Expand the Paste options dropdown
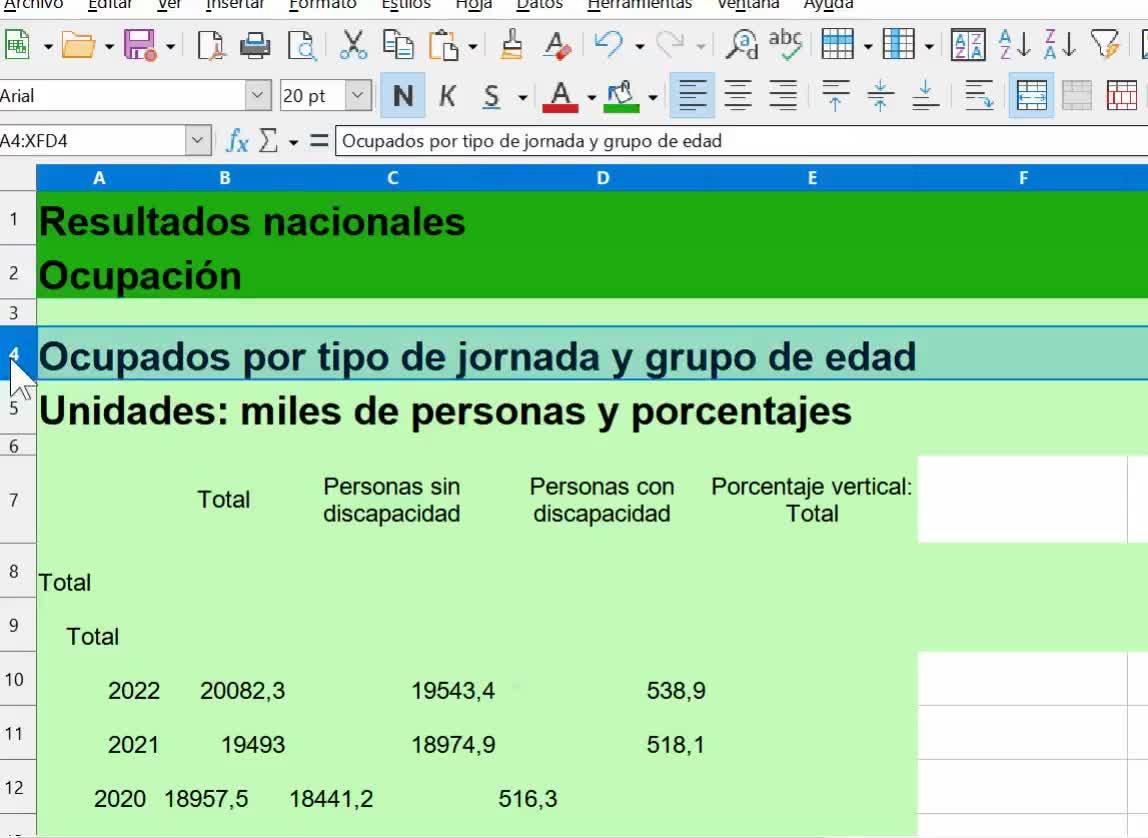 [473, 47]
